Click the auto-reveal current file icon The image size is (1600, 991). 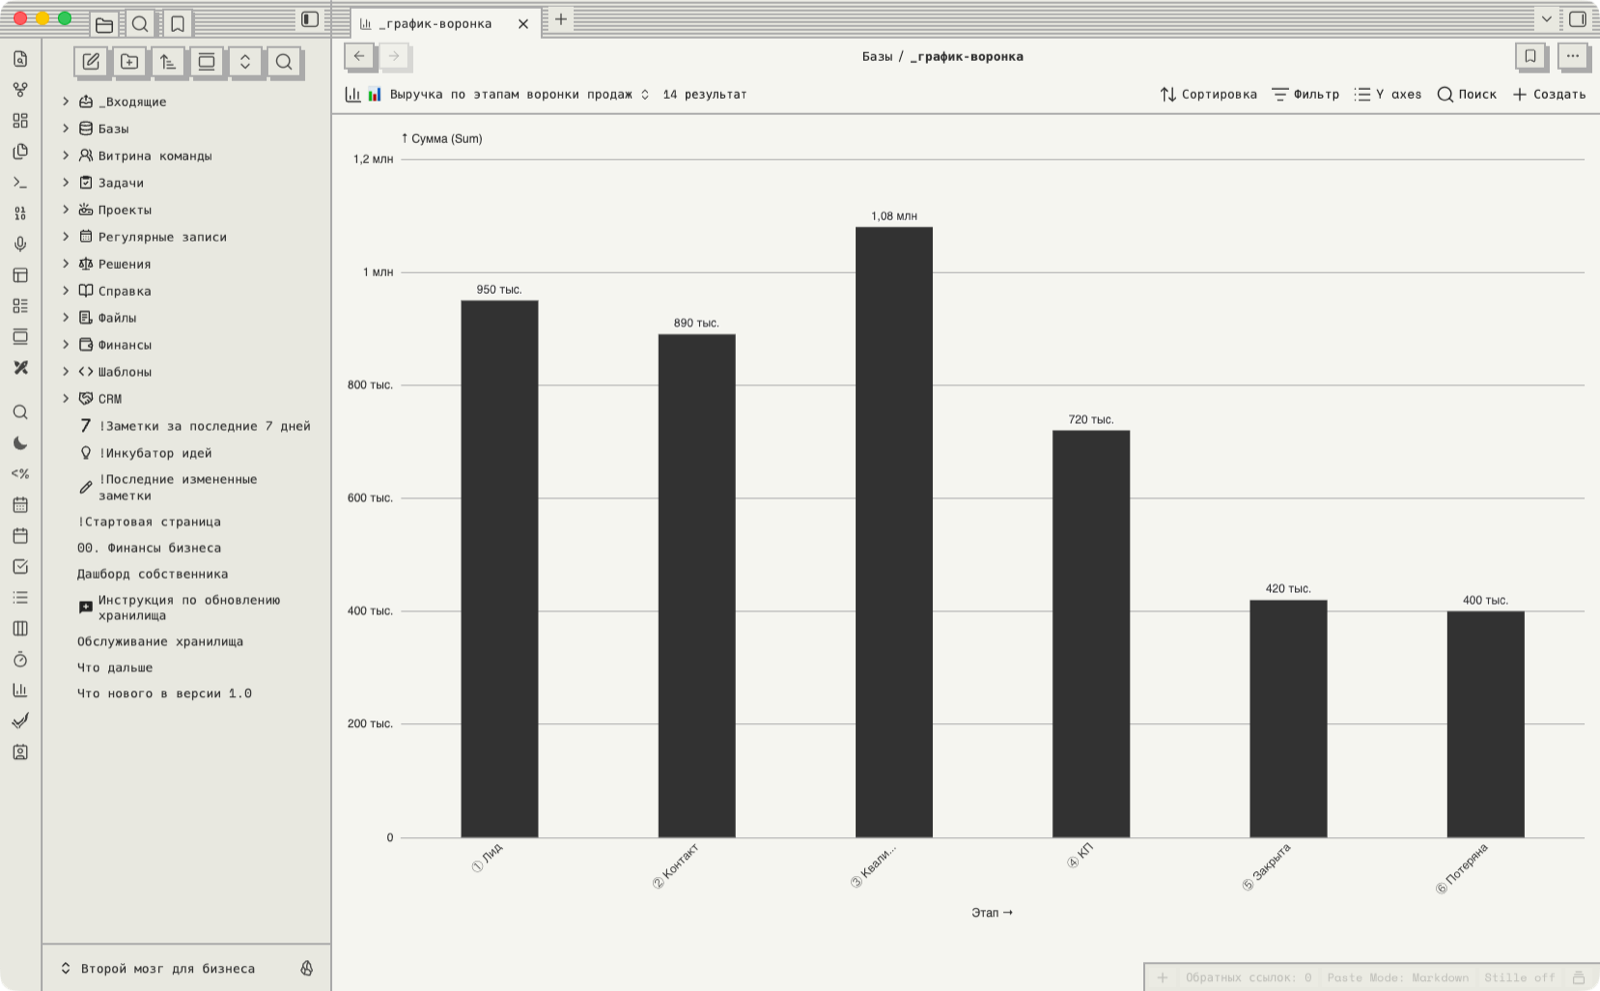click(x=207, y=62)
